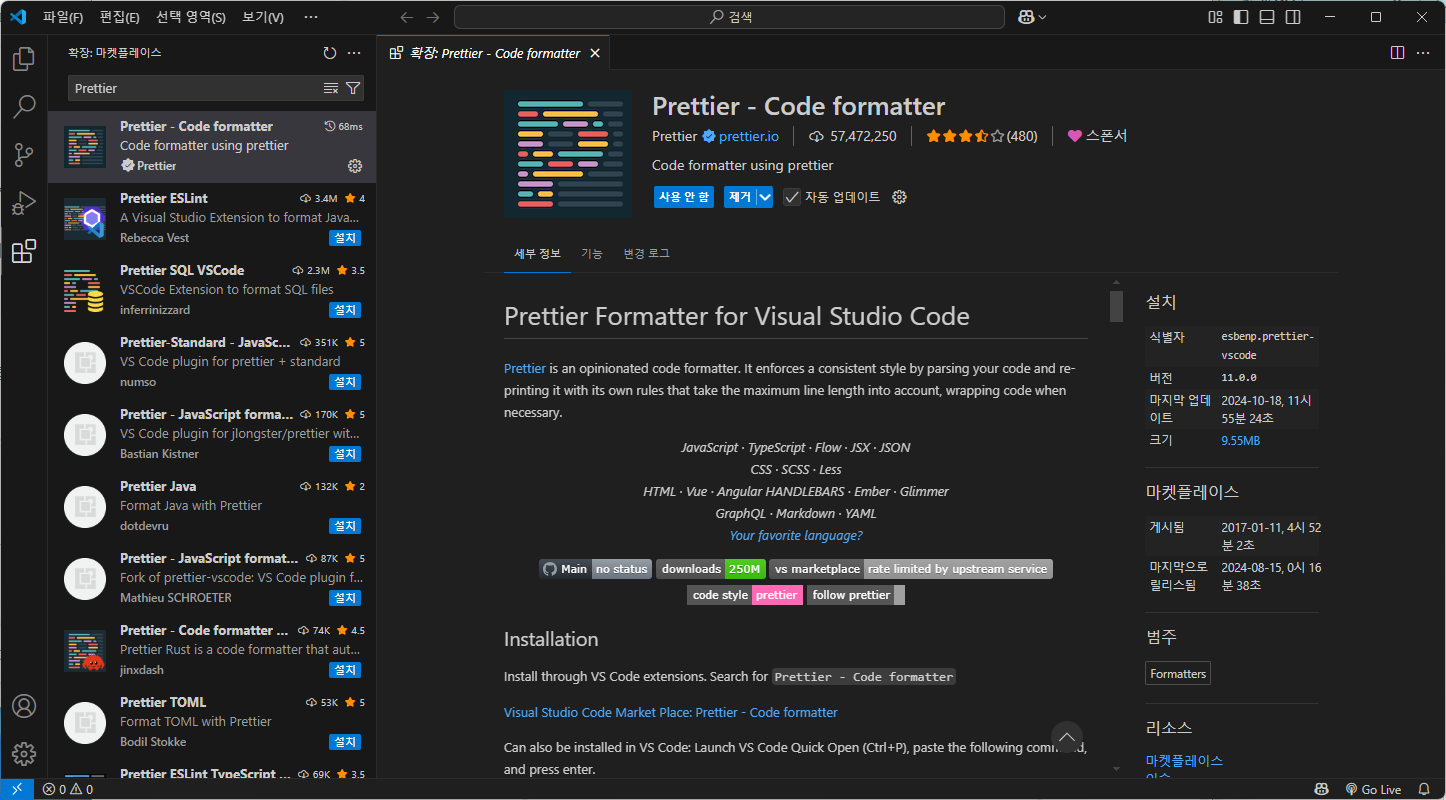1446x800 pixels.
Task: Start Go Live server
Action: [x=1372, y=789]
